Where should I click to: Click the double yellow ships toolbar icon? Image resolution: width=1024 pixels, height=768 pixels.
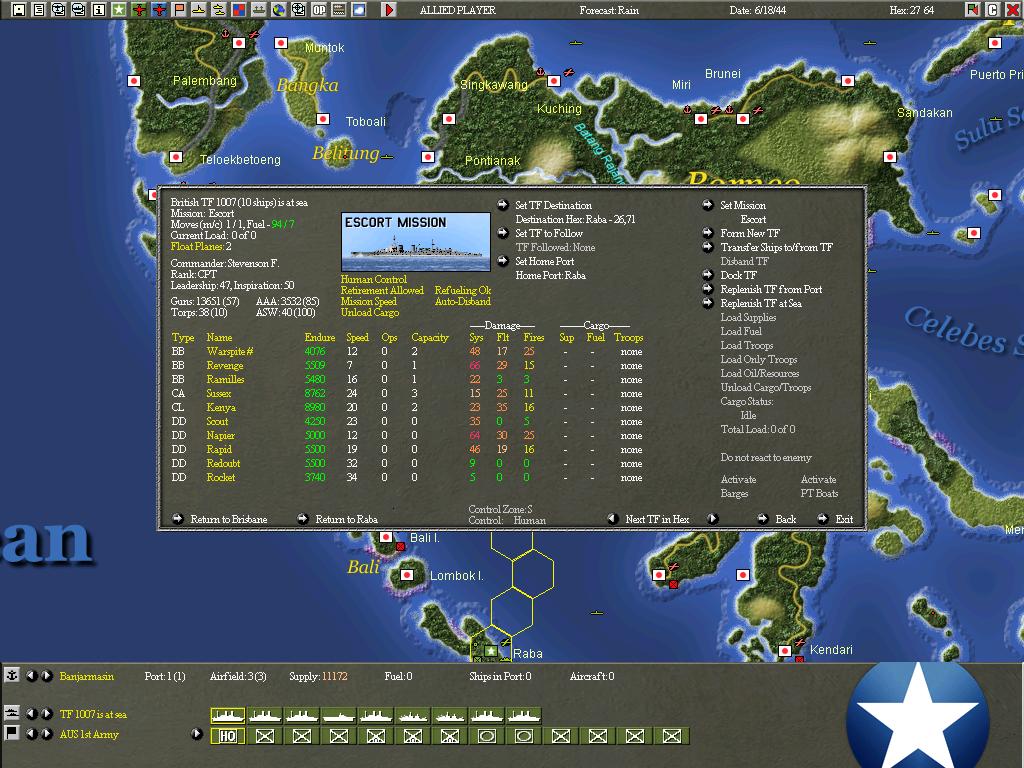pyautogui.click(x=218, y=10)
